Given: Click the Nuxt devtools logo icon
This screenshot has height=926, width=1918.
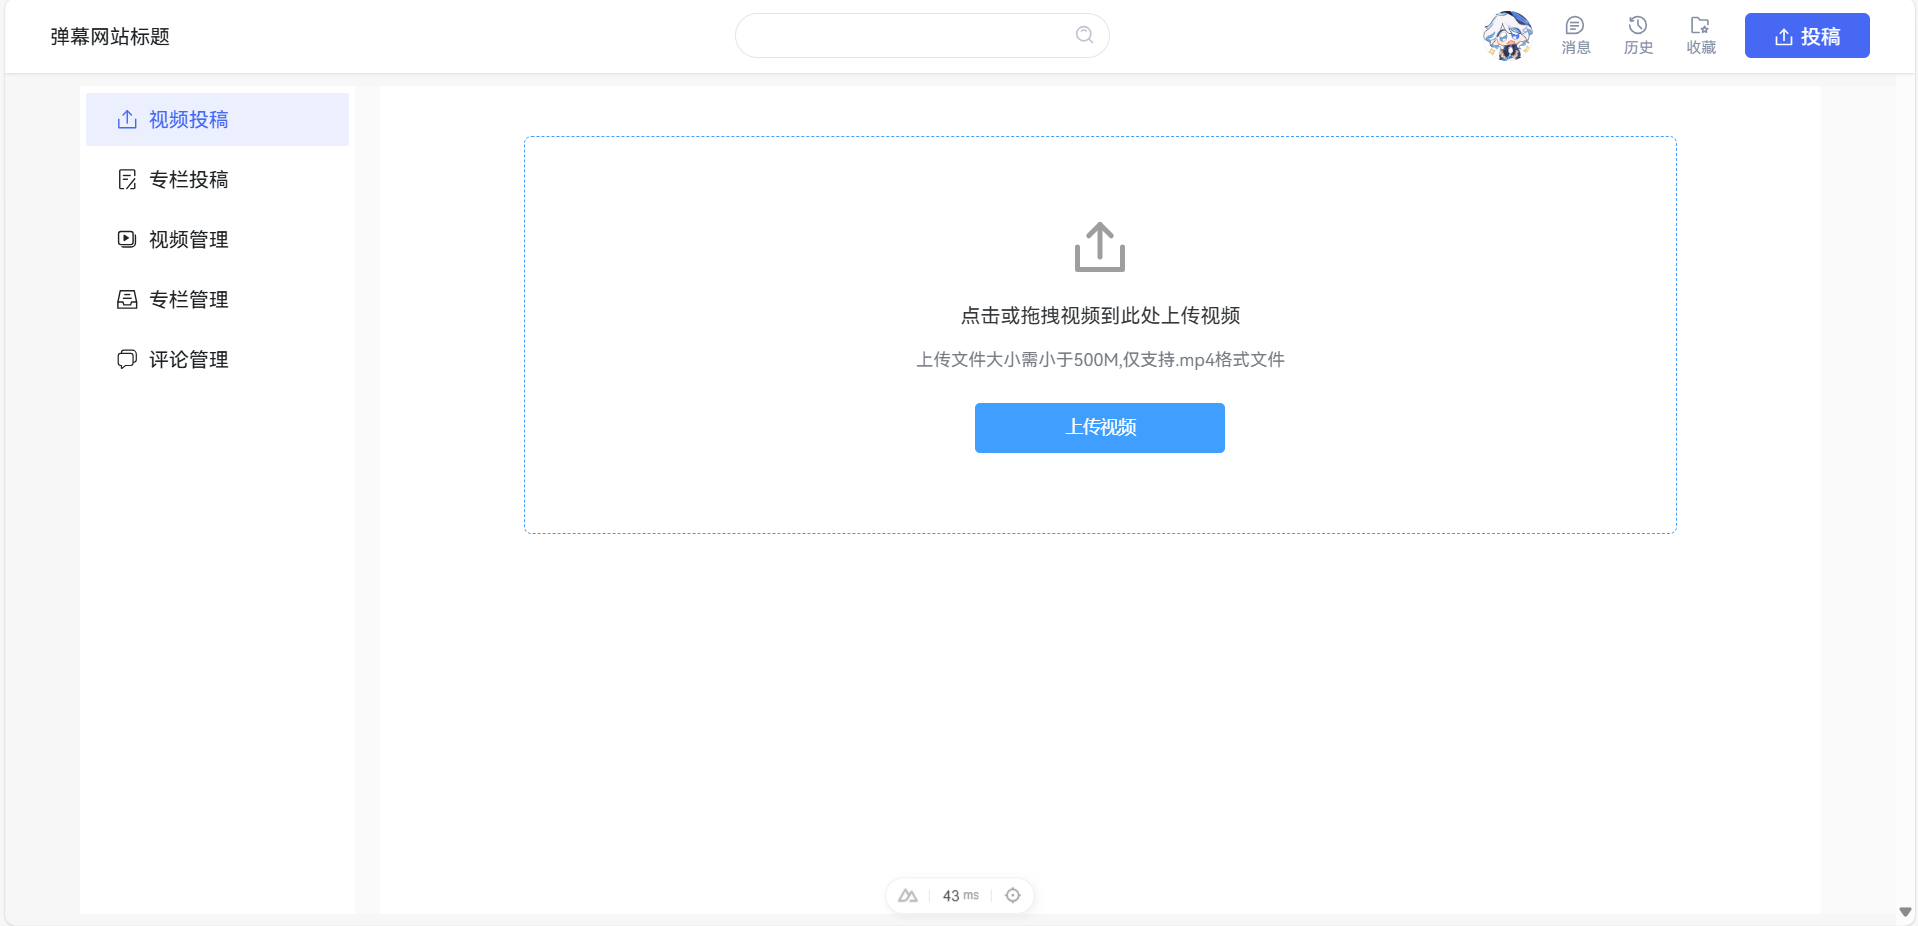Looking at the screenshot, I should point(908,896).
